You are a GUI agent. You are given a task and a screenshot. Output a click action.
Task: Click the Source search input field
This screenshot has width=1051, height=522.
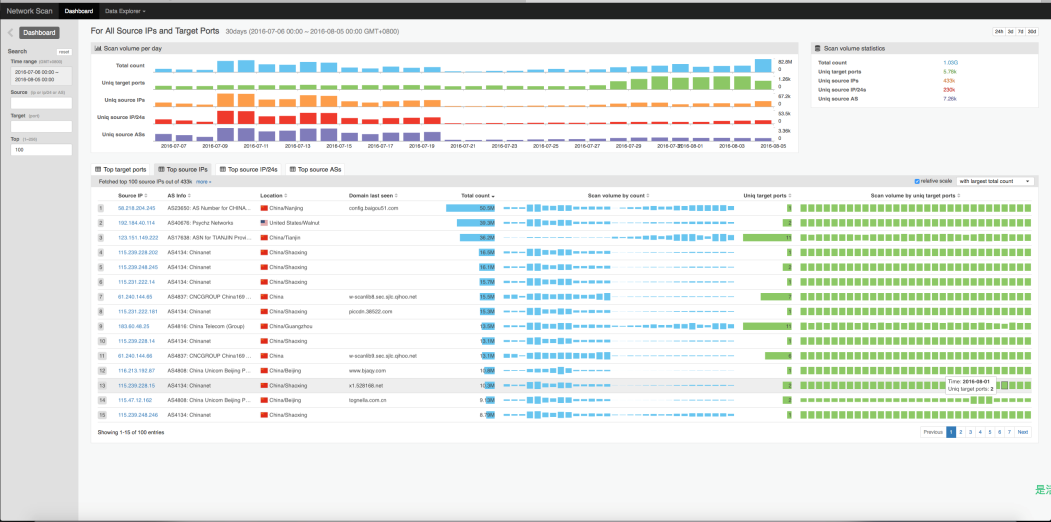40,102
